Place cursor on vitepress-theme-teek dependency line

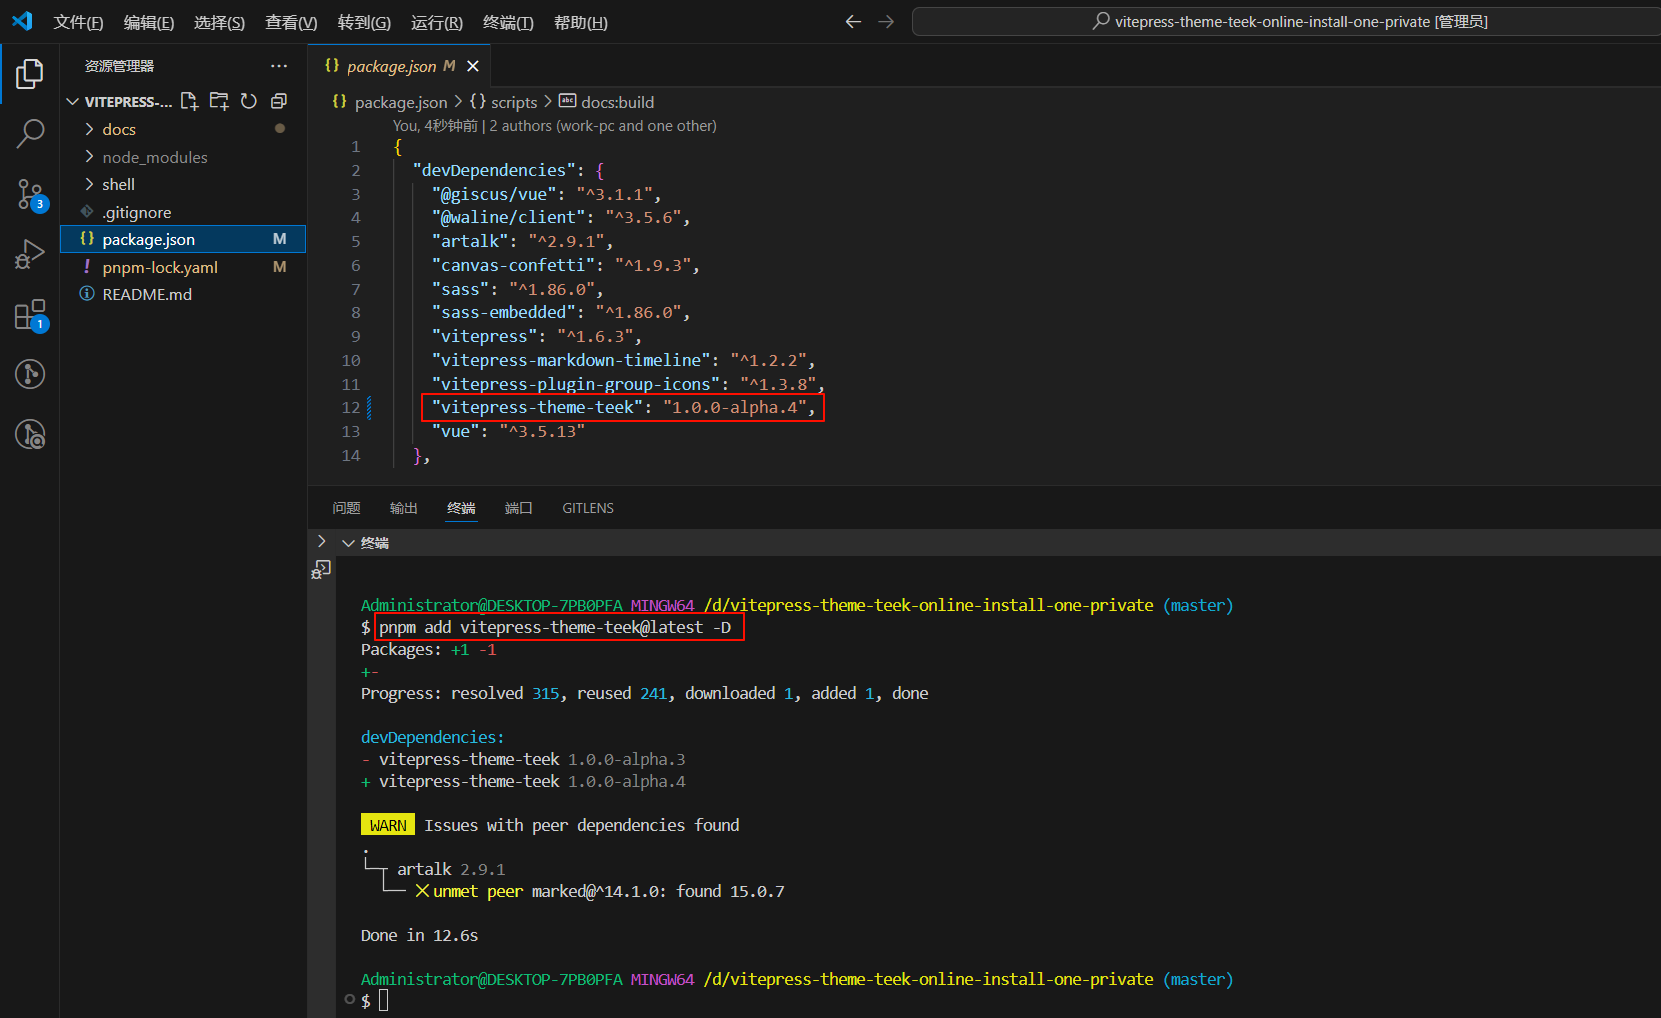[x=623, y=408]
